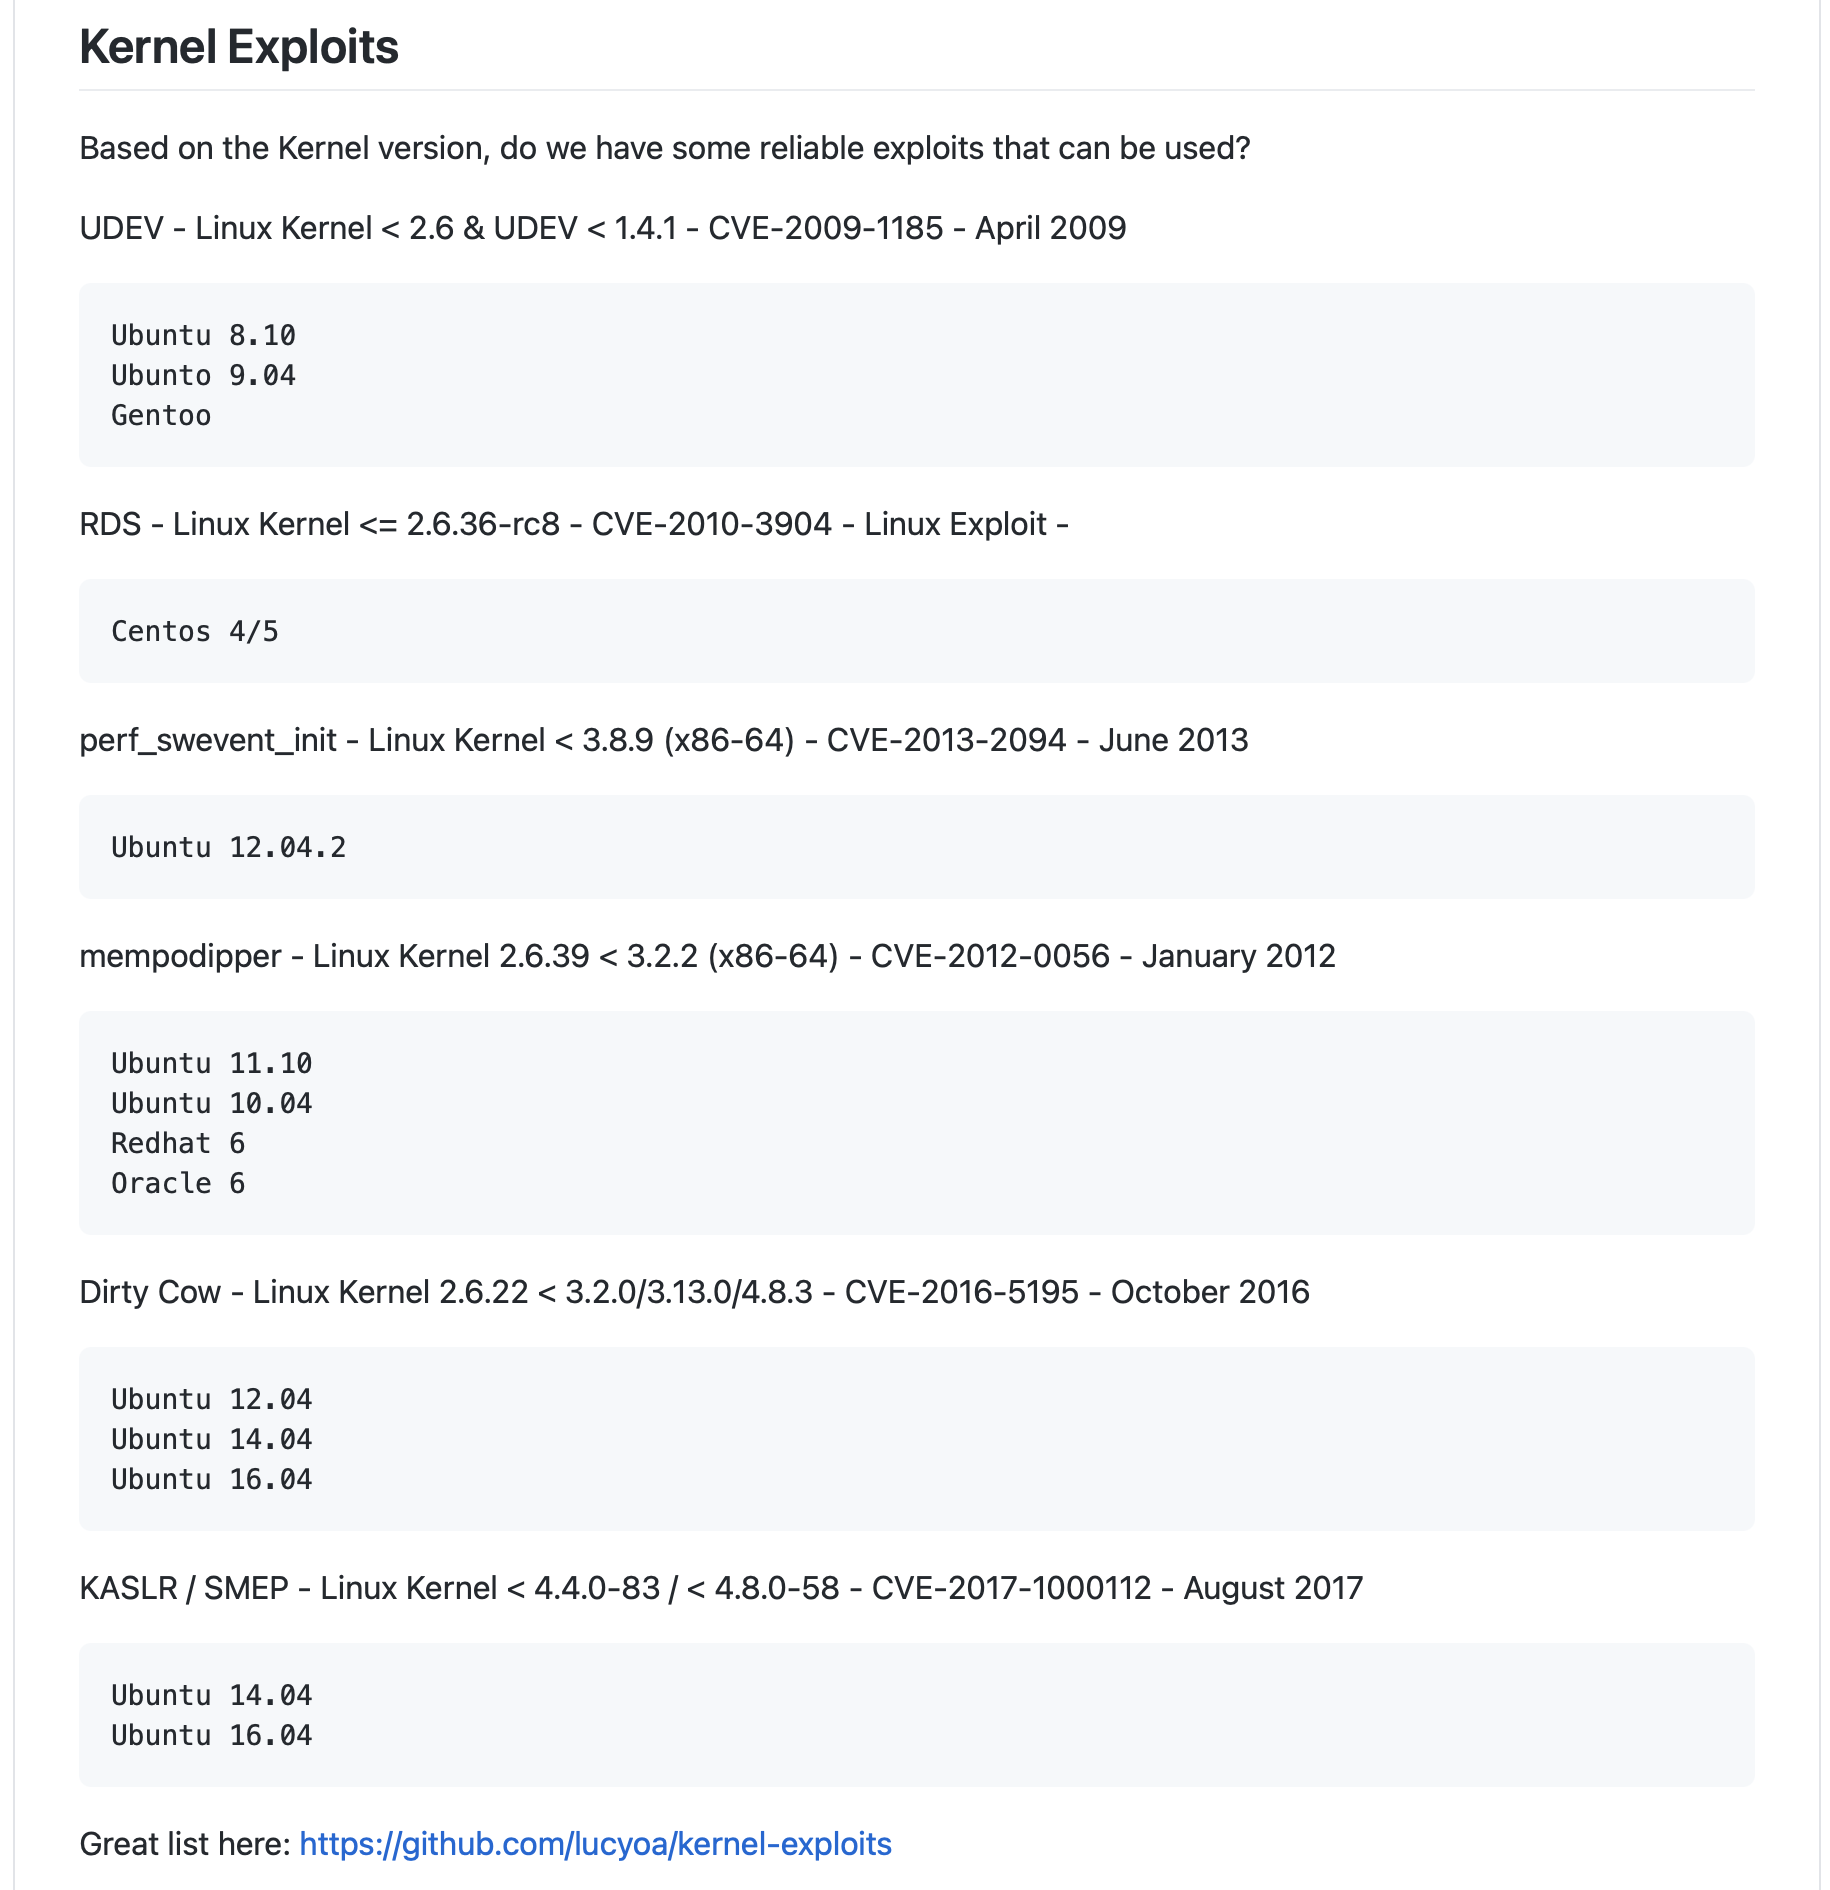This screenshot has height=1890, width=1830.
Task: Click the Gentoo code block entry
Action: [x=161, y=415]
